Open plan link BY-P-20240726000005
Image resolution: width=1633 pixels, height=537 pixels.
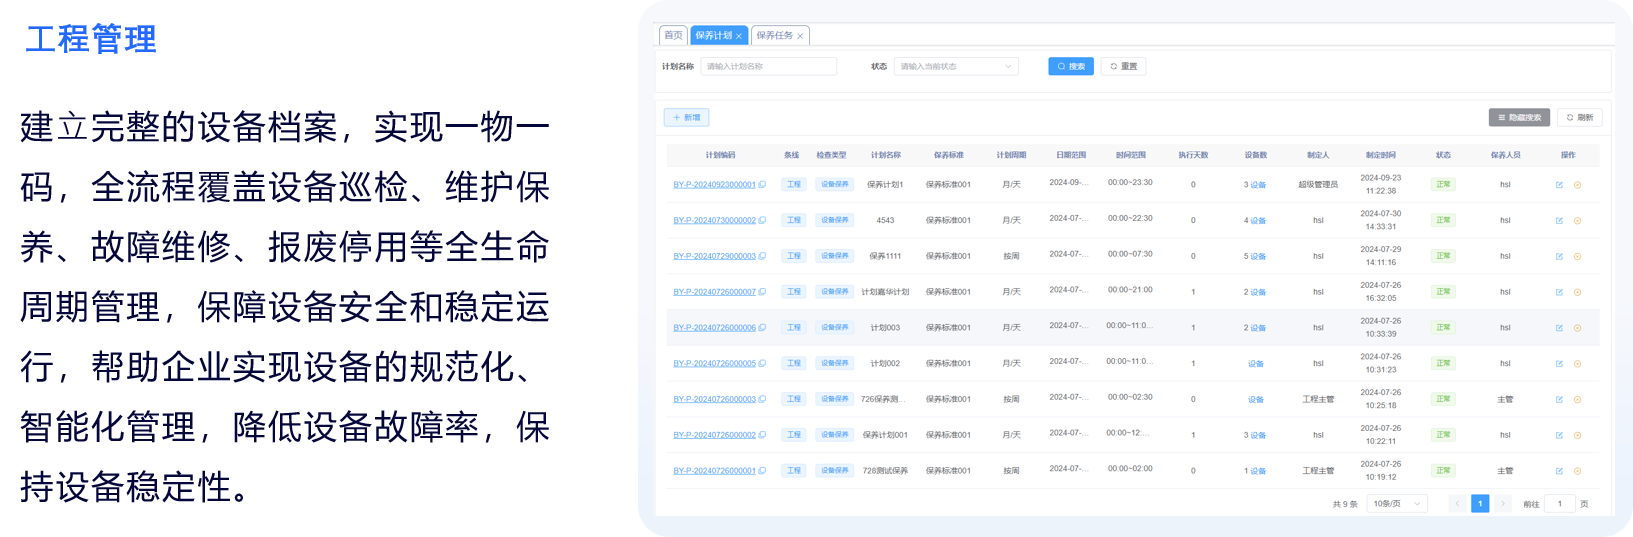coord(714,364)
